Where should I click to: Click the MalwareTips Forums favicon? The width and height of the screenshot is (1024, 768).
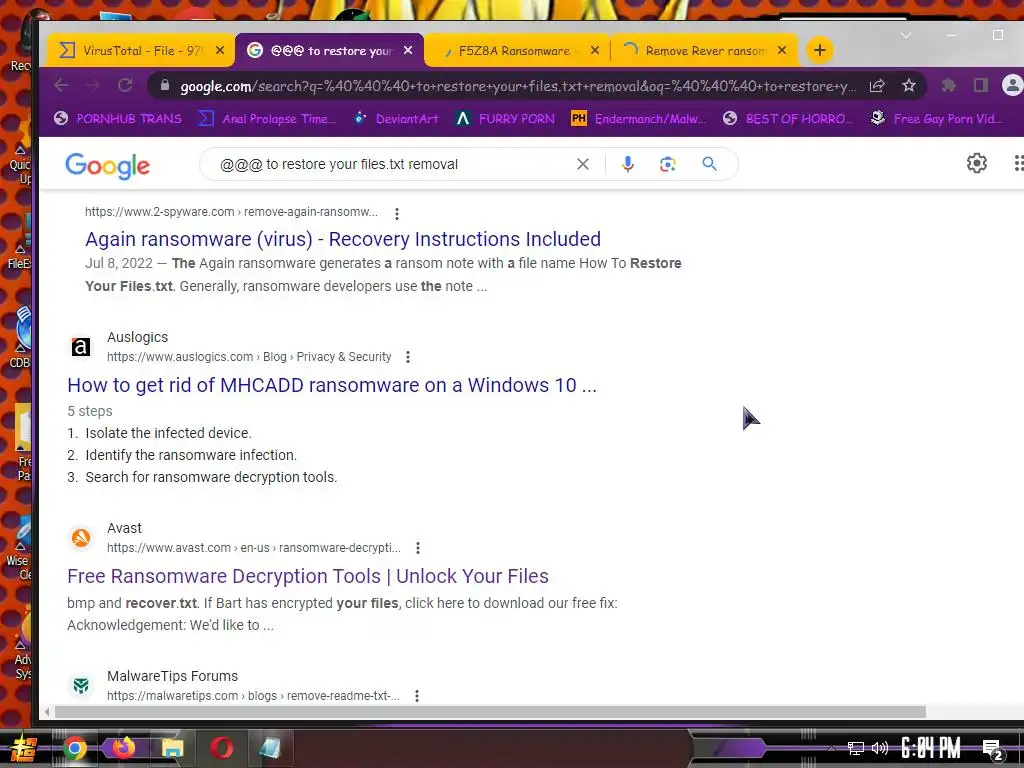pyautogui.click(x=81, y=686)
